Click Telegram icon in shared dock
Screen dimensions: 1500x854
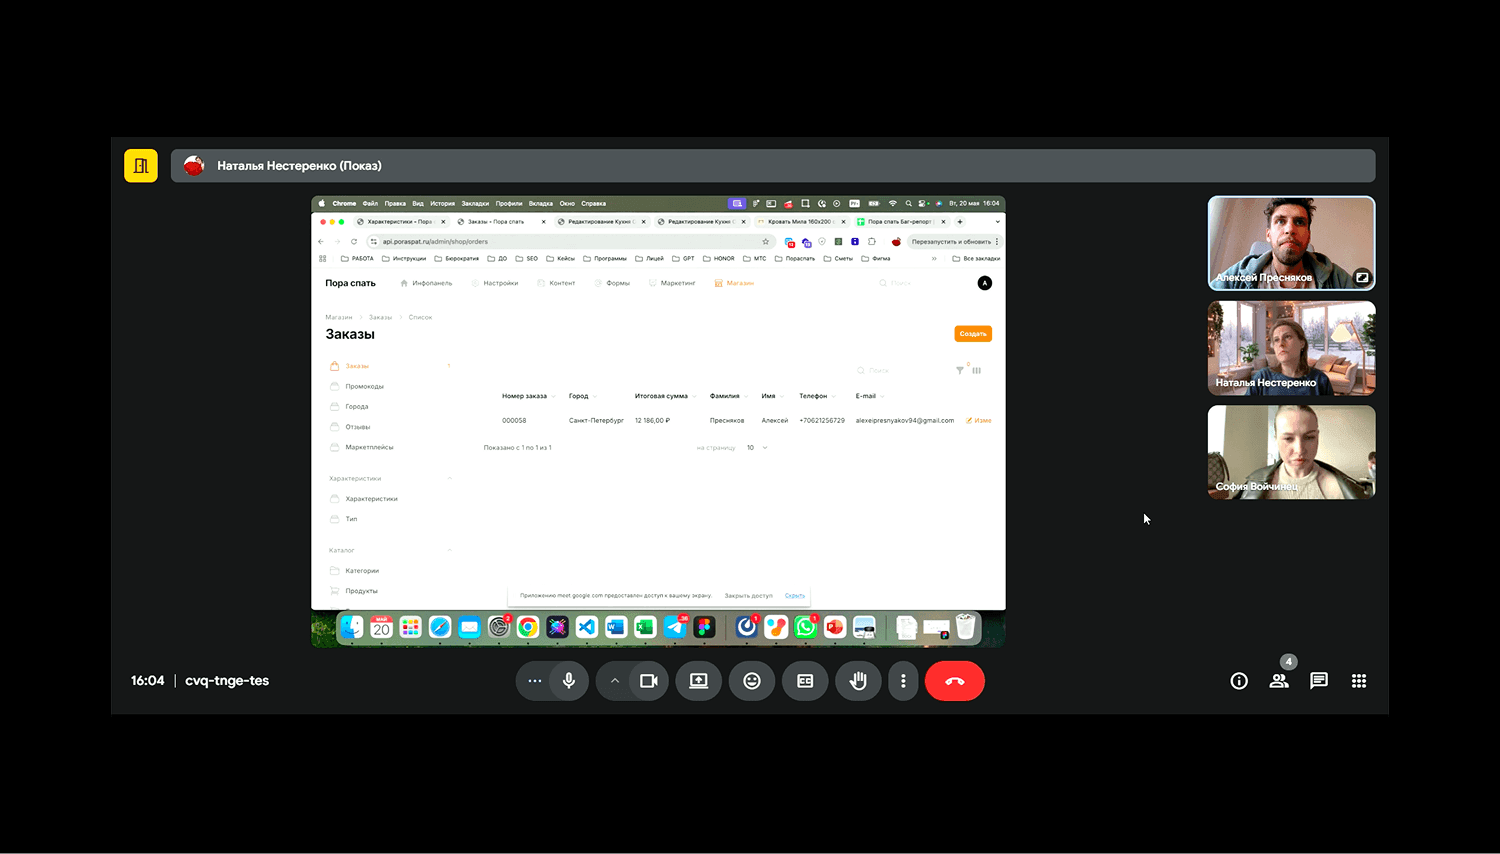(x=675, y=627)
